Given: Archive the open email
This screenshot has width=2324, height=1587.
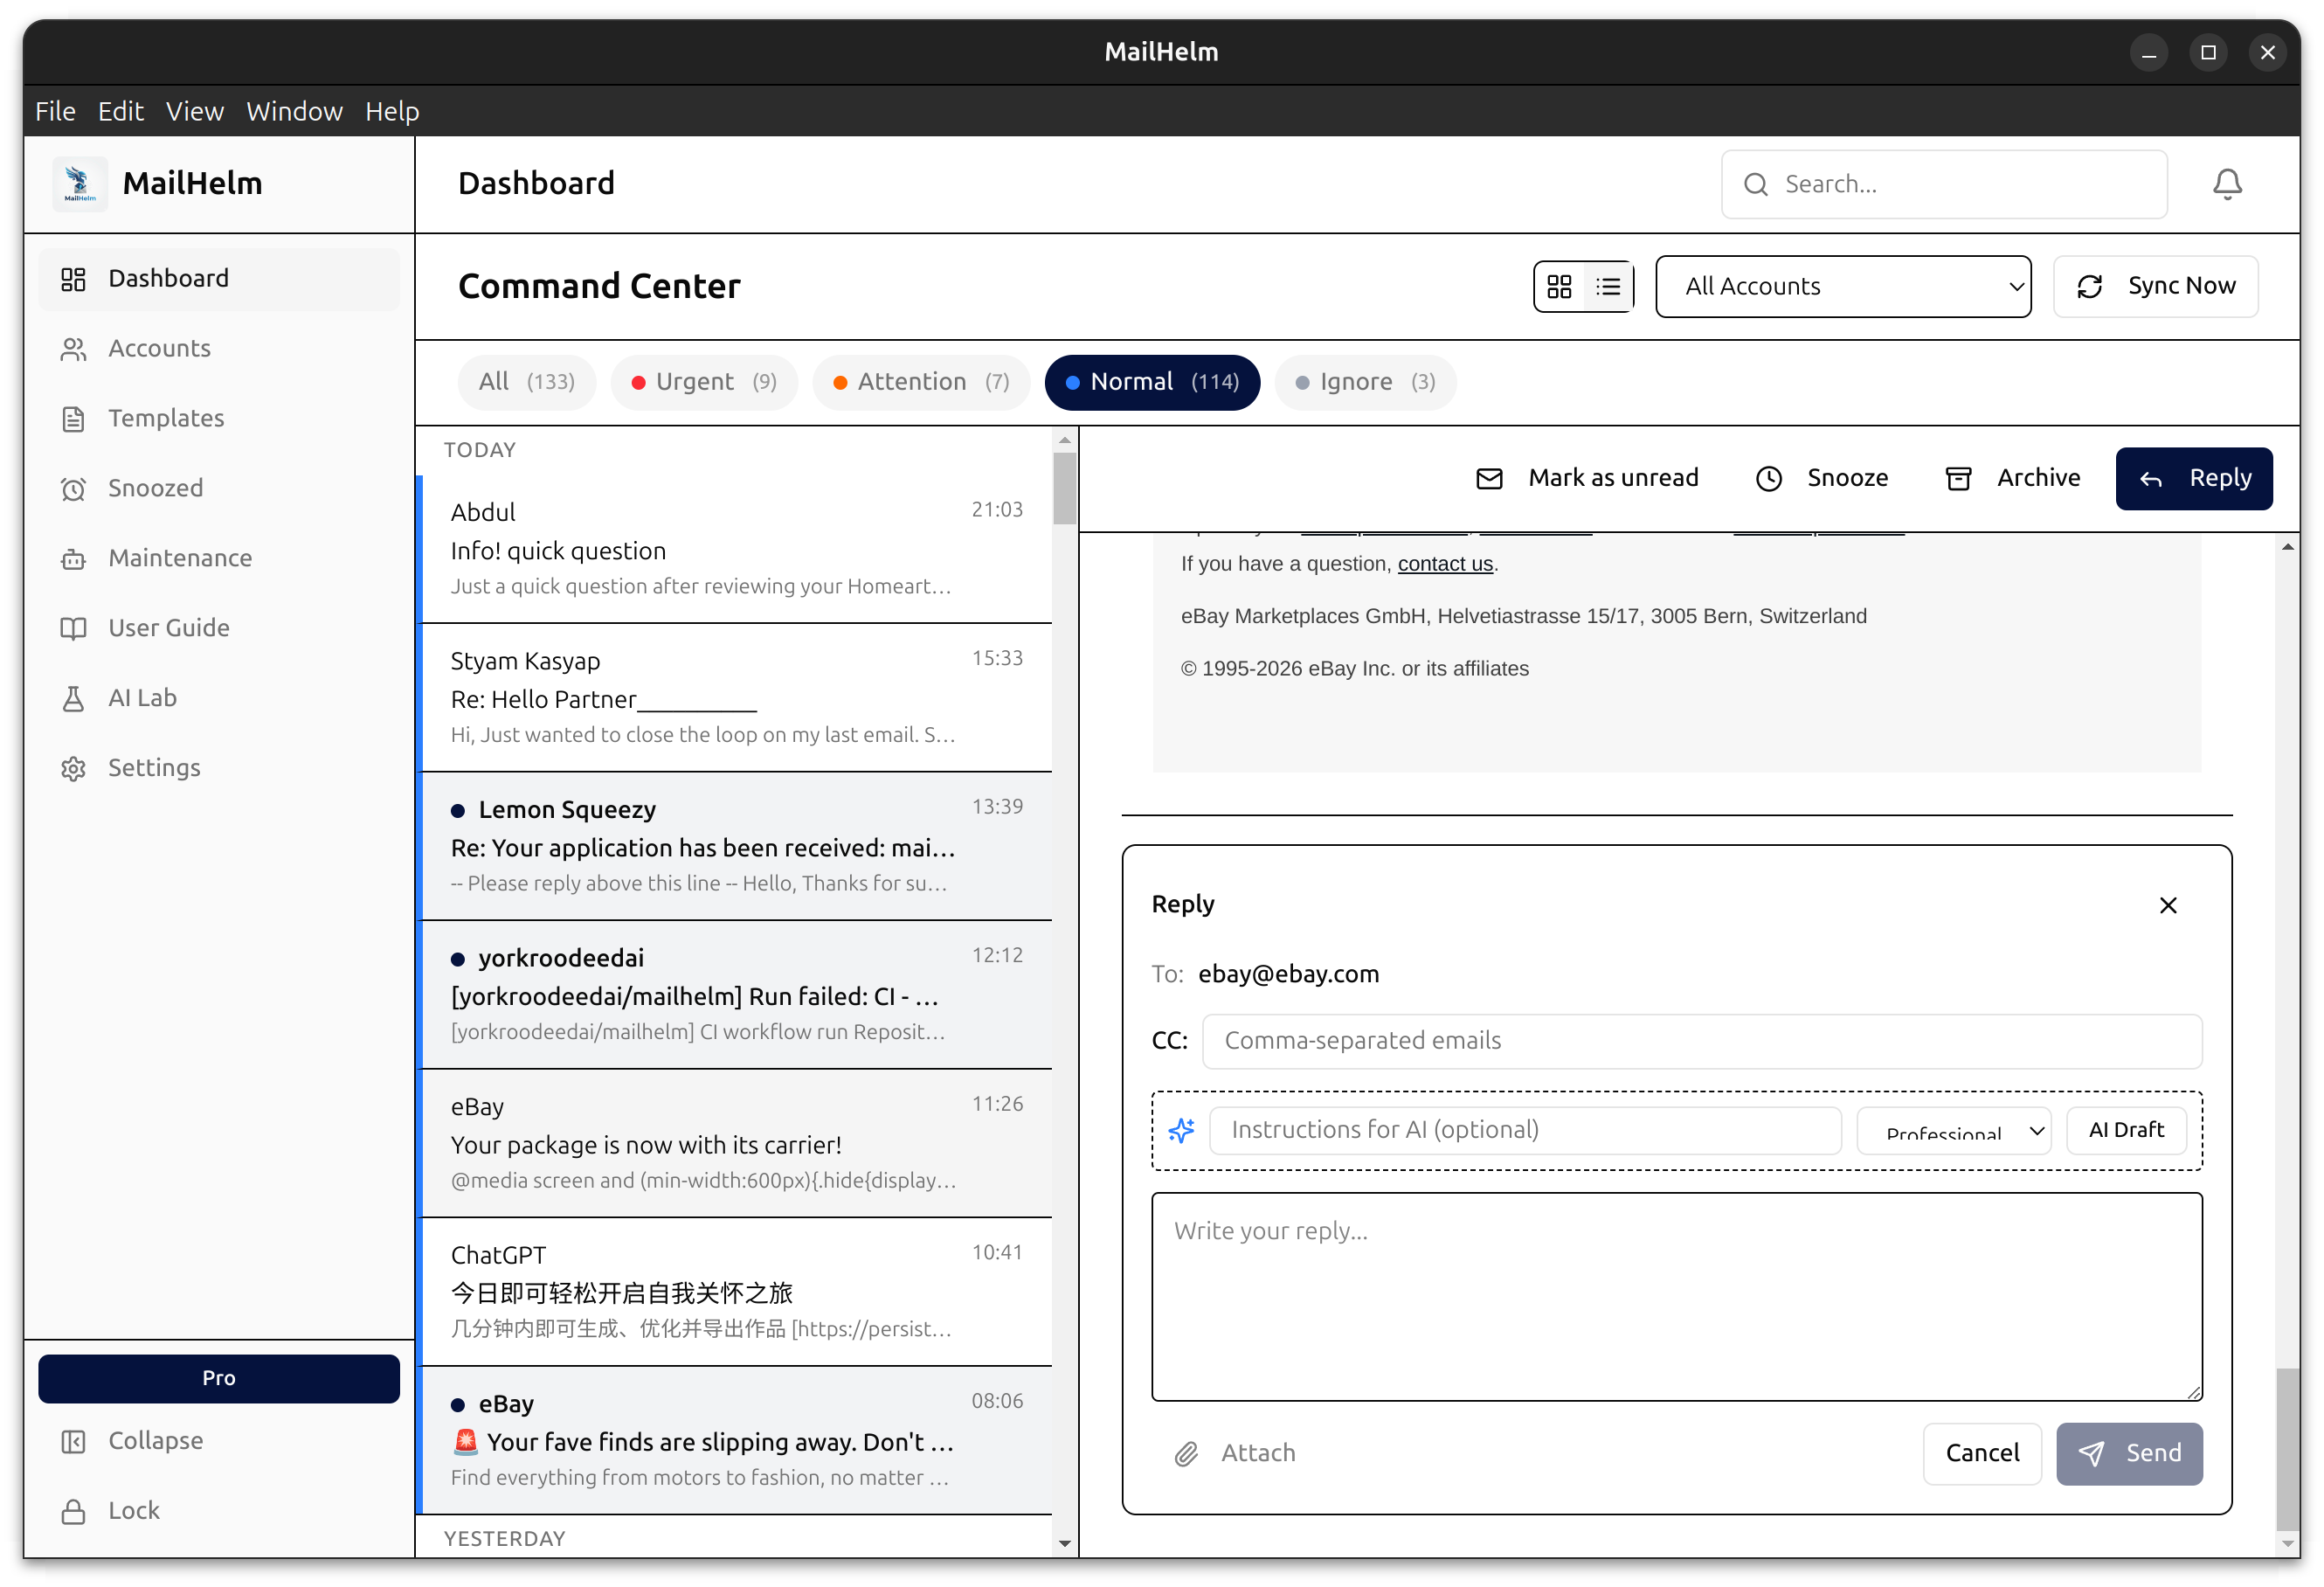Looking at the screenshot, I should 2012,478.
